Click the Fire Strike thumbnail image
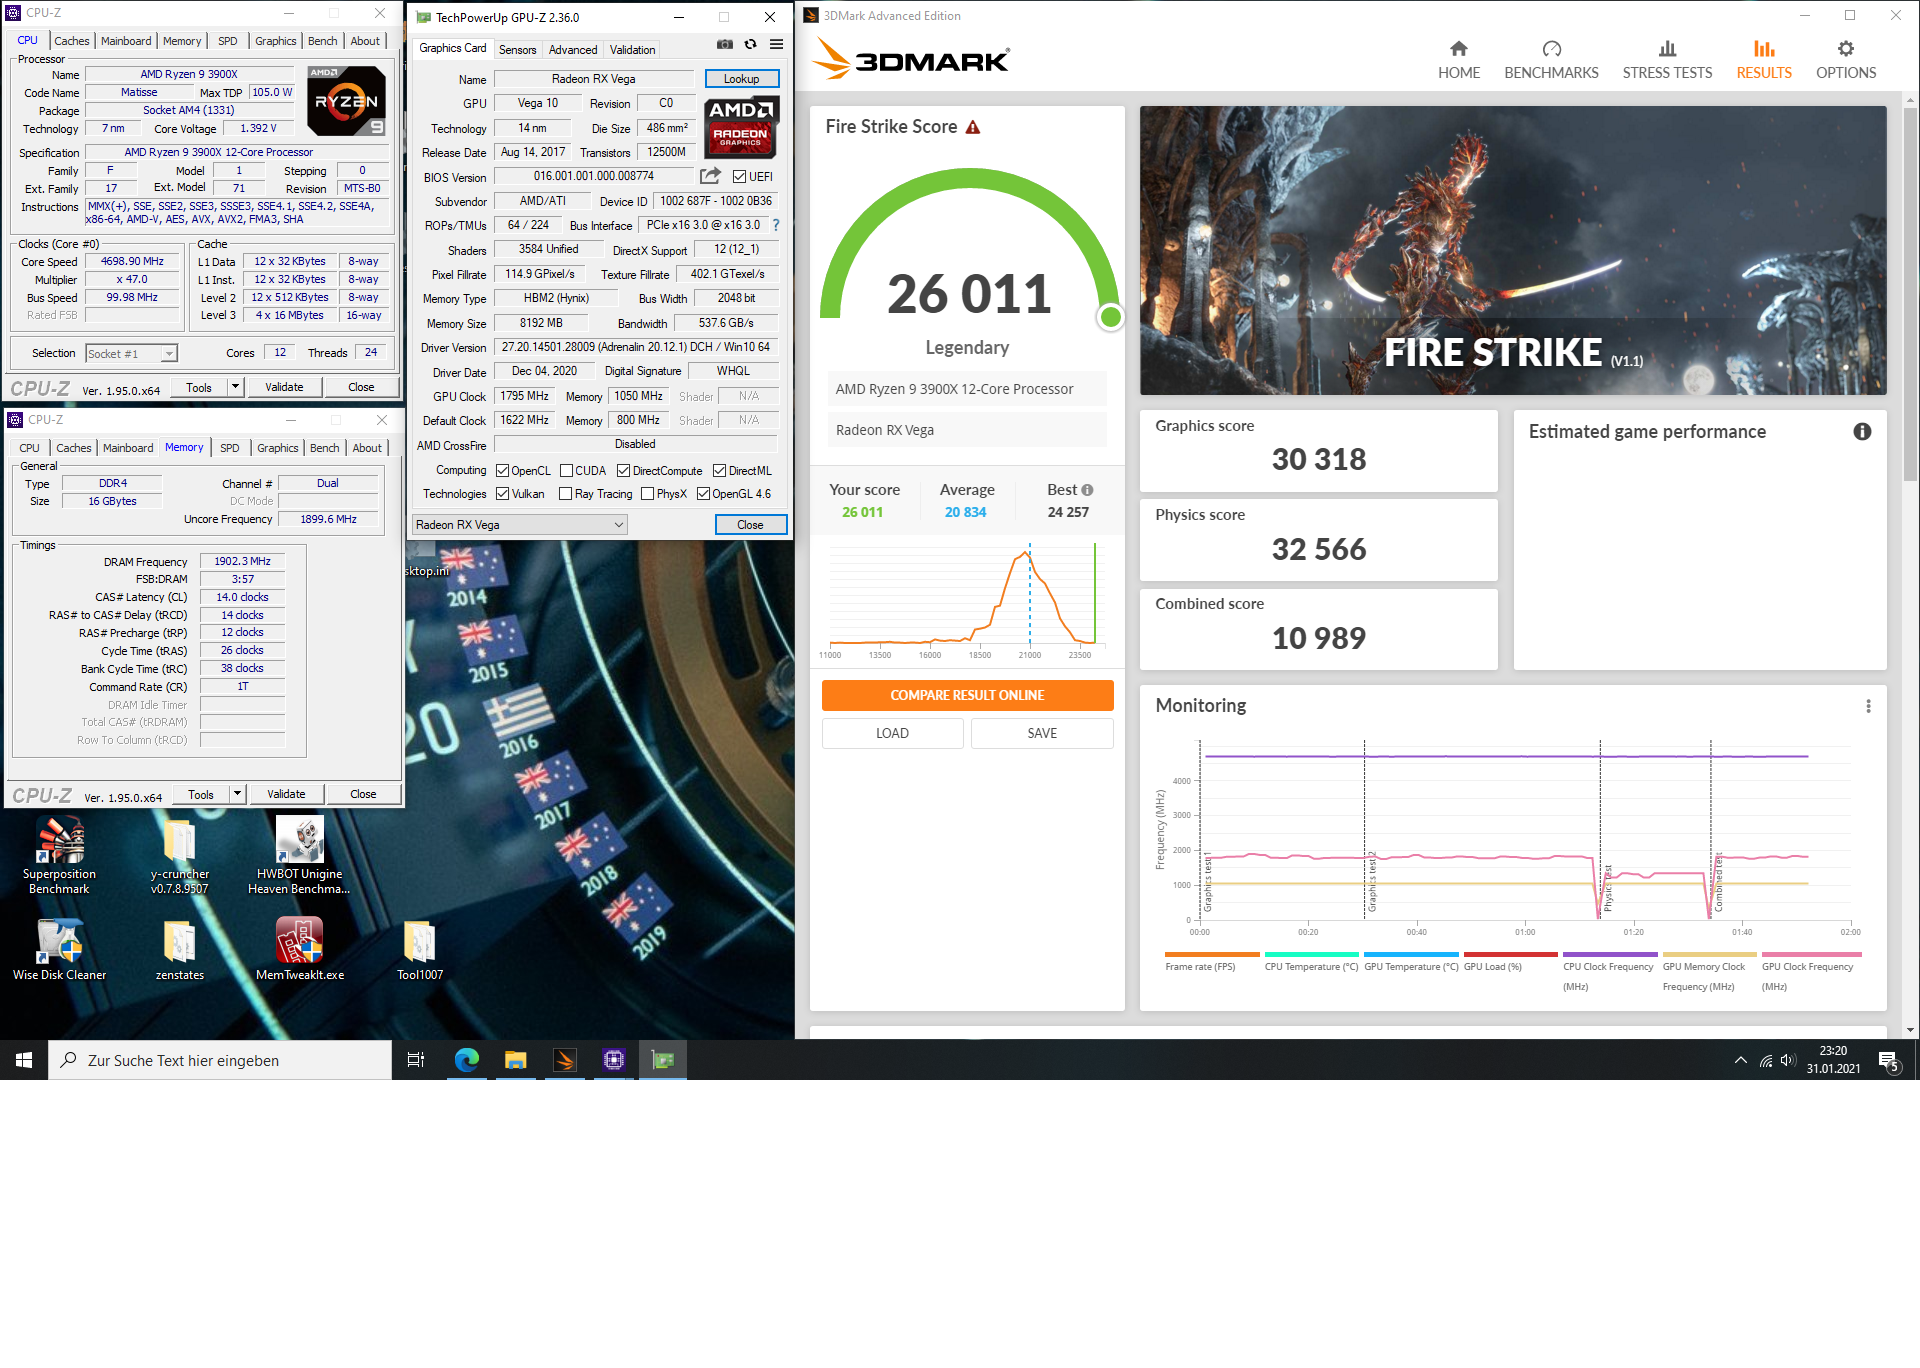 point(1513,250)
